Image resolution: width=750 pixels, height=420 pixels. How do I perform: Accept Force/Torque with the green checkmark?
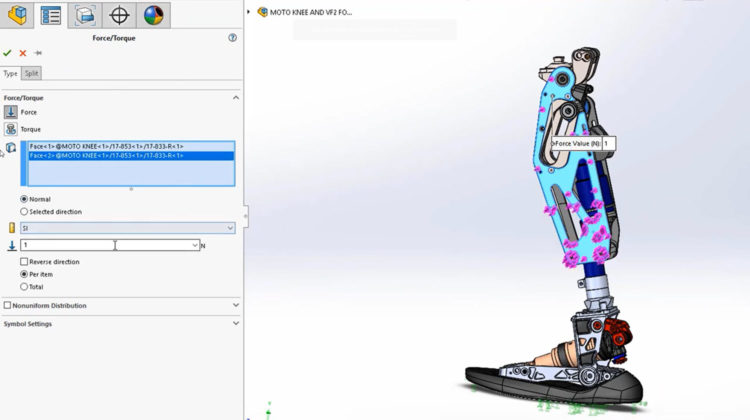(8, 53)
